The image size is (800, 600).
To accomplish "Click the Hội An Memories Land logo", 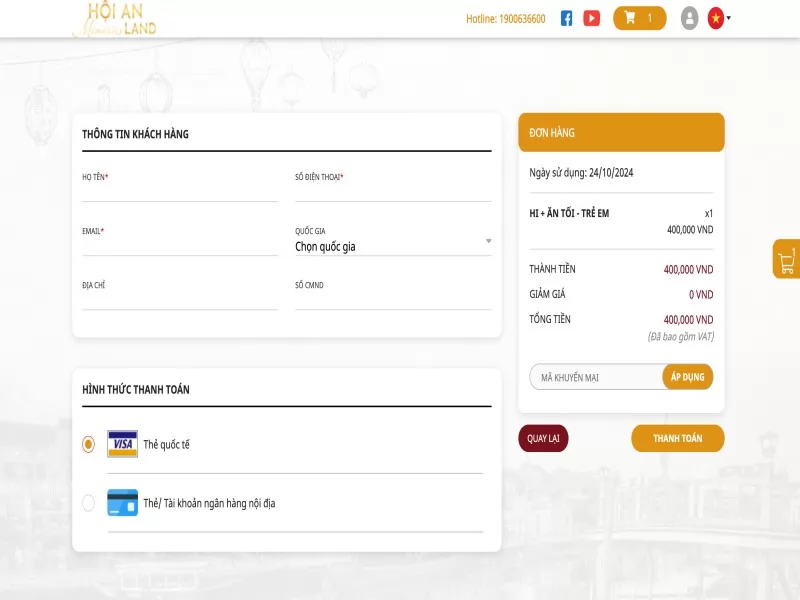I will [115, 19].
